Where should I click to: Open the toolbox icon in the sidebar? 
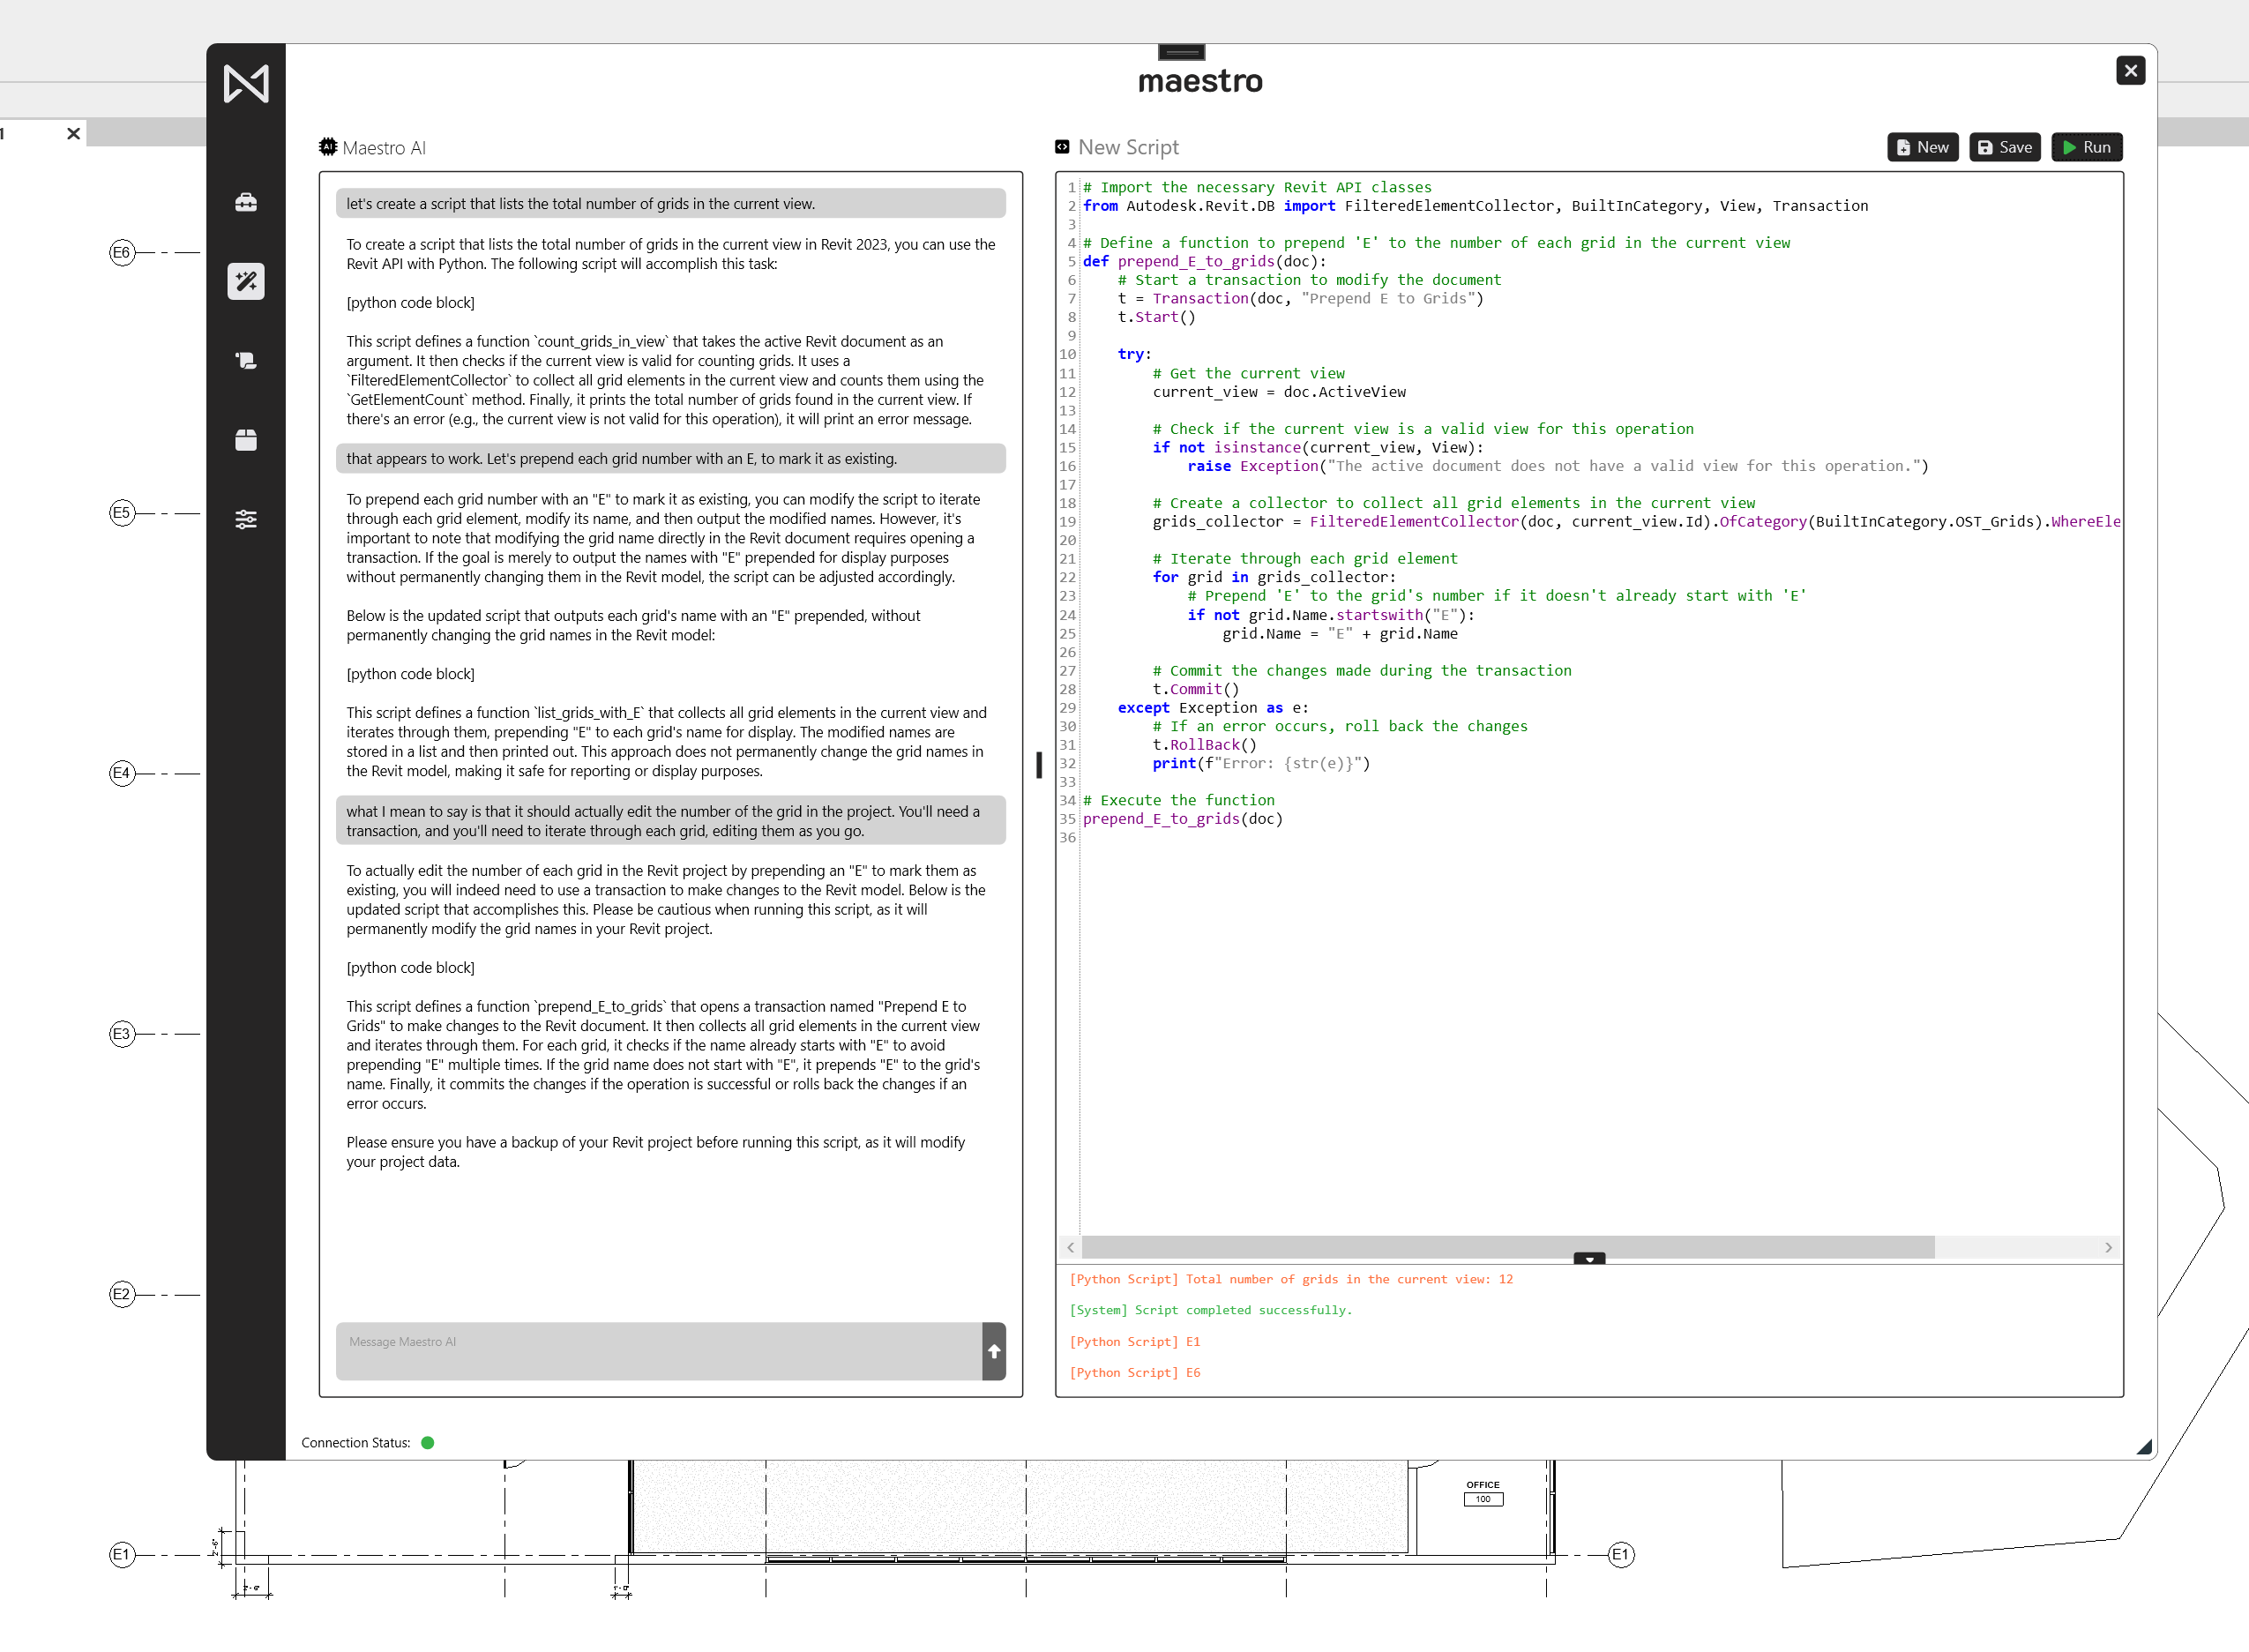(x=246, y=203)
